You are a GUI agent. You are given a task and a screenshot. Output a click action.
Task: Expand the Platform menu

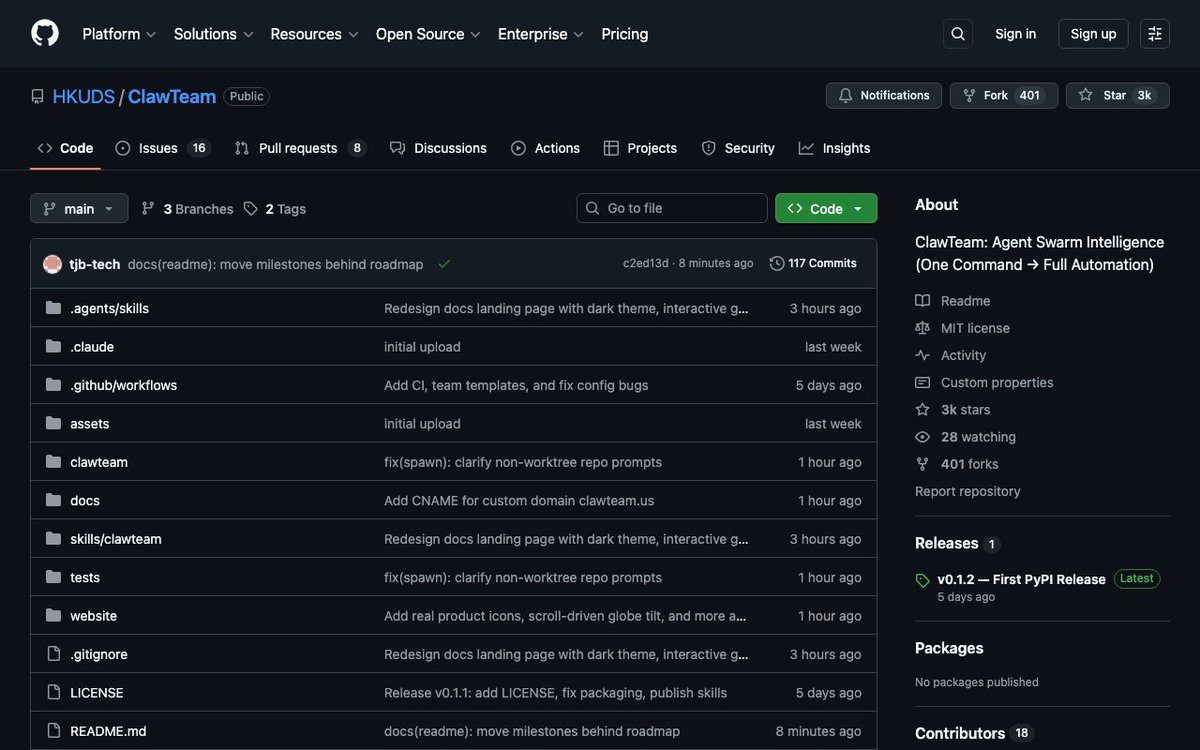[x=119, y=34]
